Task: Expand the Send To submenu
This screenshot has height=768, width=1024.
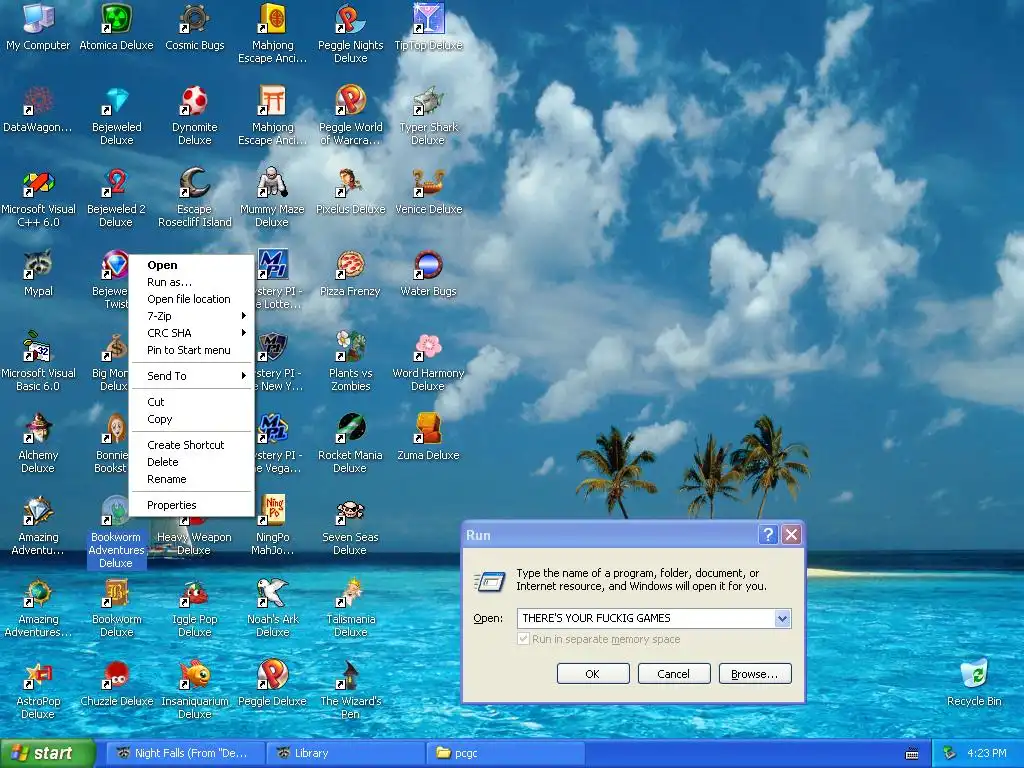Action: [x=191, y=376]
